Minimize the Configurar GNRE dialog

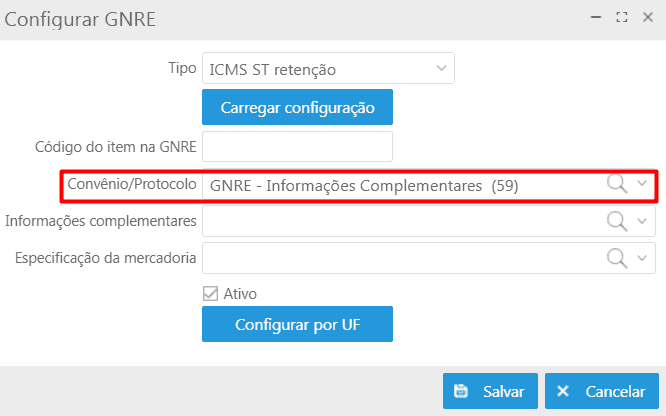click(596, 17)
